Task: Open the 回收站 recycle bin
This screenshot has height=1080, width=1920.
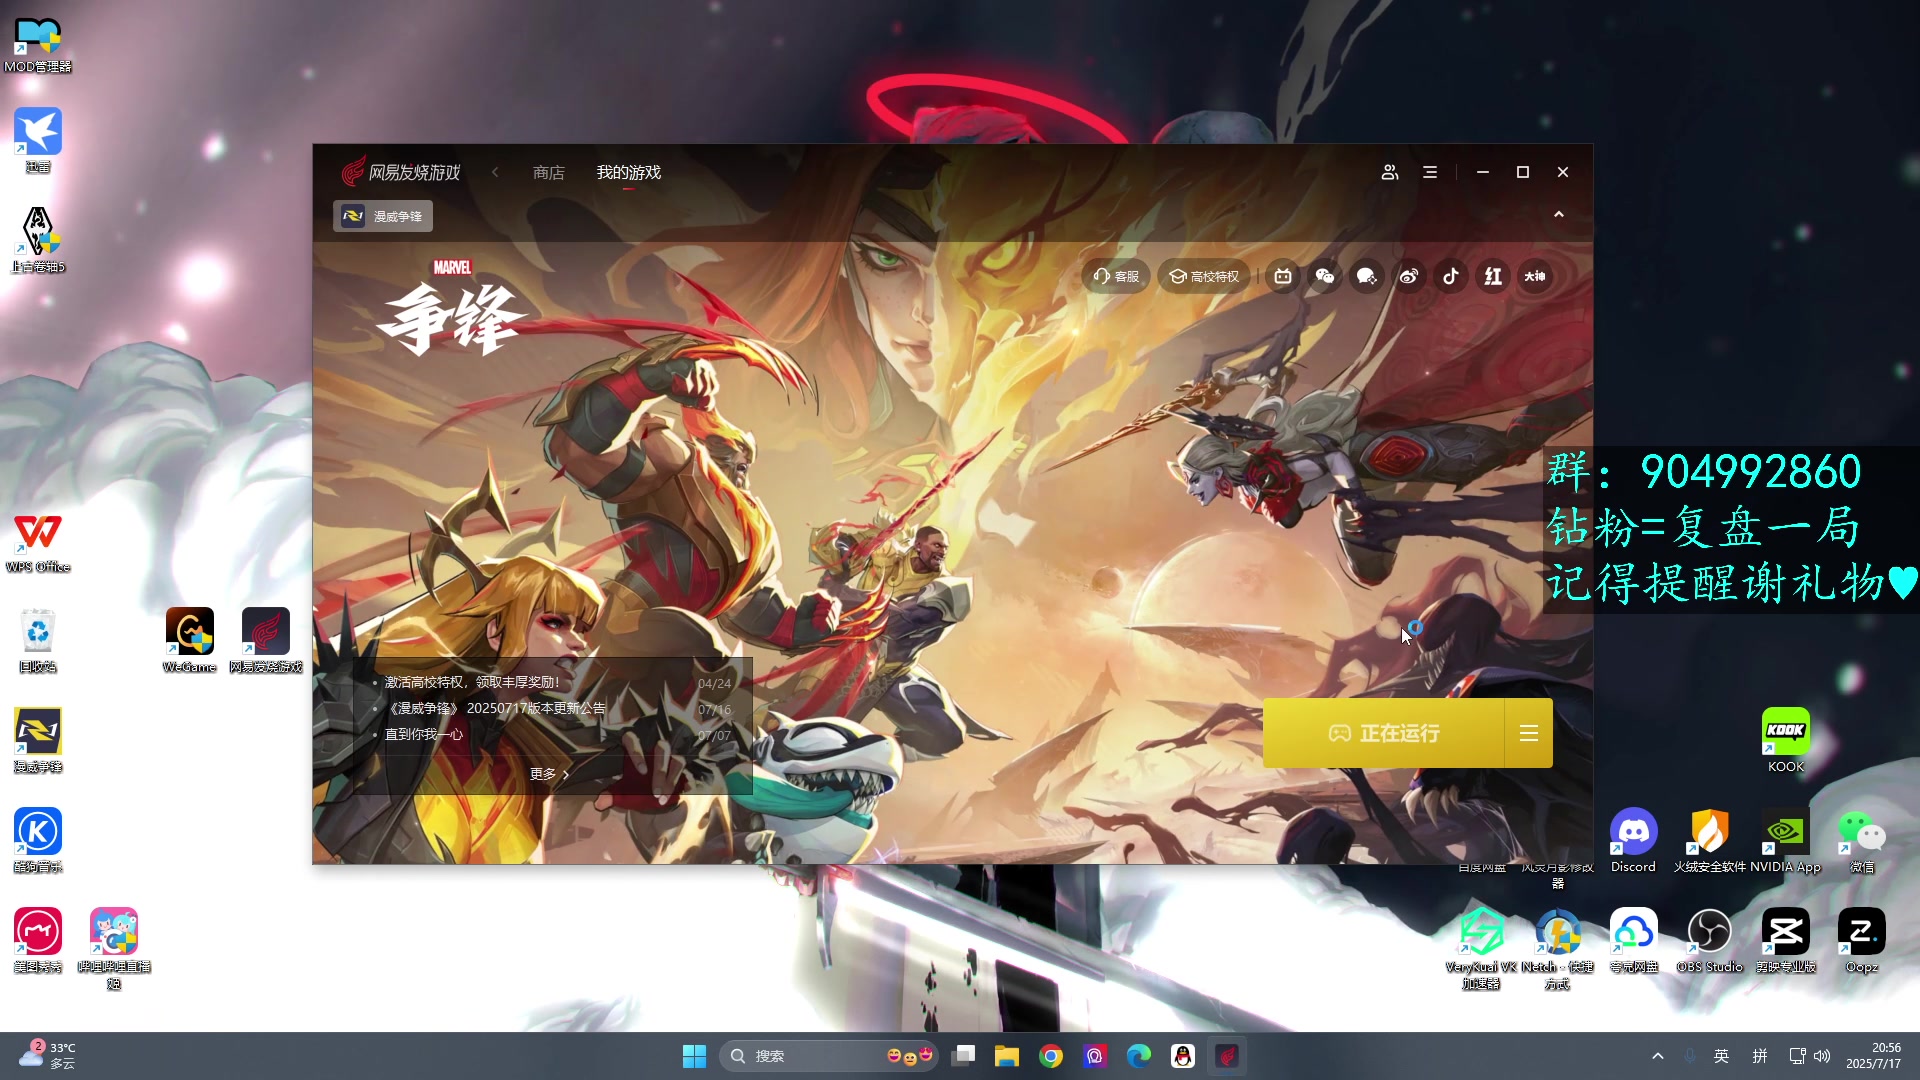Action: 38,640
